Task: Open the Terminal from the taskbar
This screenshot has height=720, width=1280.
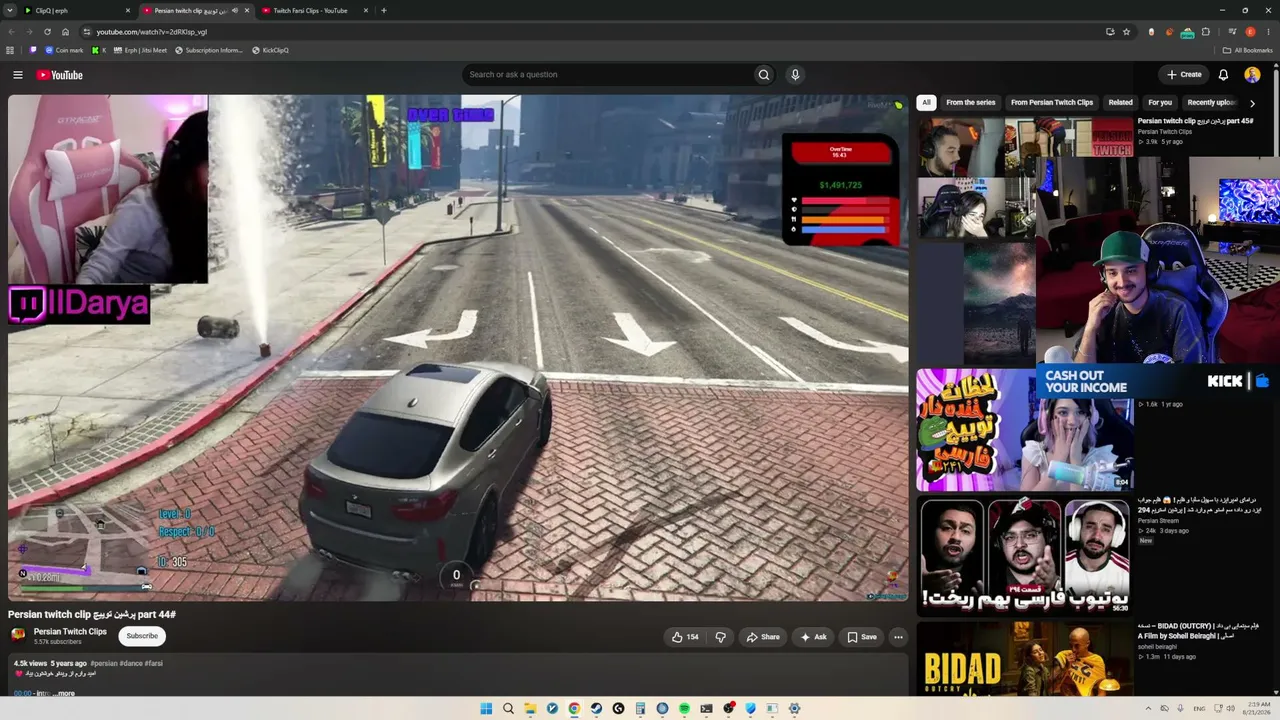Action: (x=706, y=709)
